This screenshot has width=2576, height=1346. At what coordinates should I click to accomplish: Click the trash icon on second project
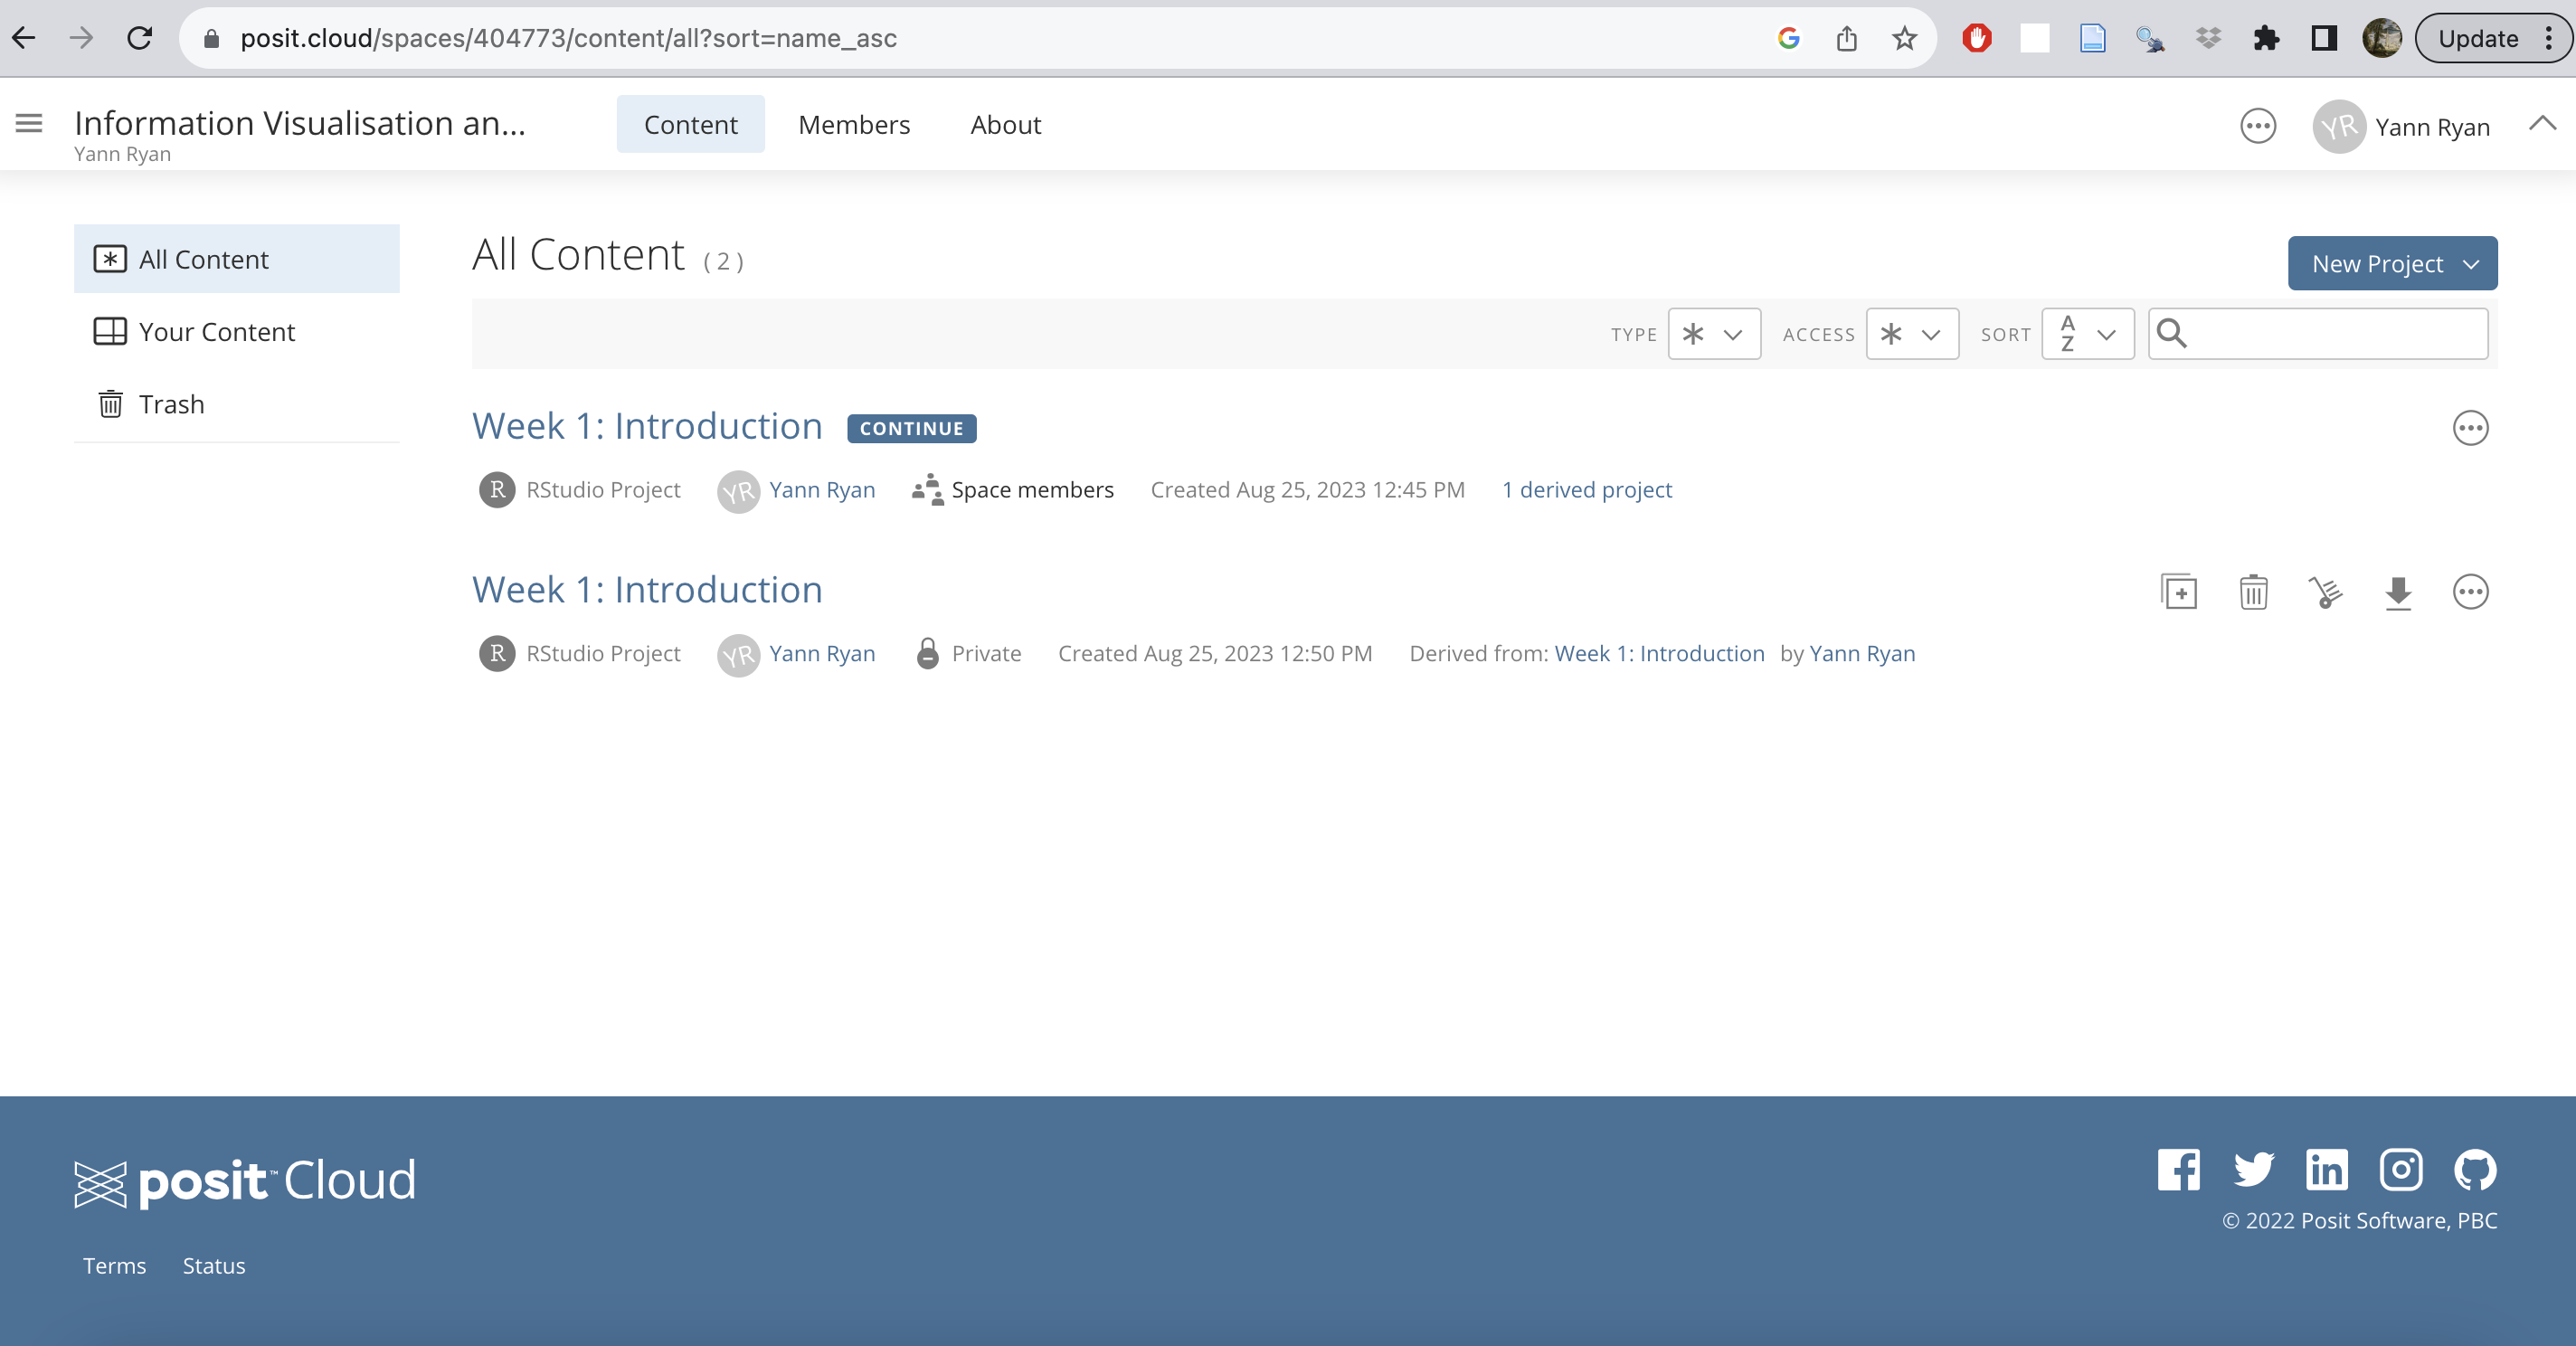pos(2253,592)
